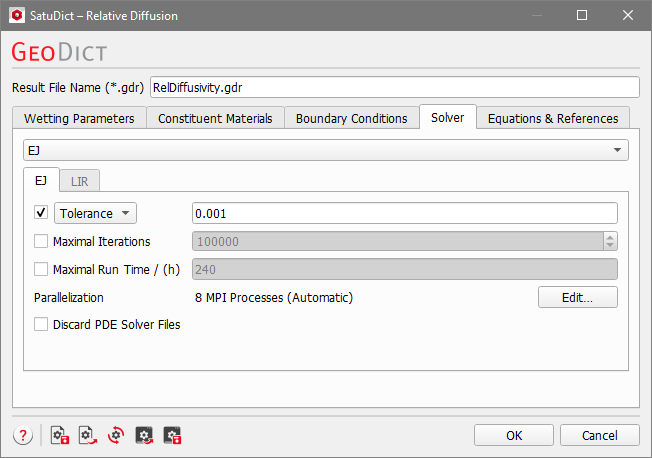Image resolution: width=652 pixels, height=458 pixels.
Task: Save settings to database icon
Action: point(172,436)
